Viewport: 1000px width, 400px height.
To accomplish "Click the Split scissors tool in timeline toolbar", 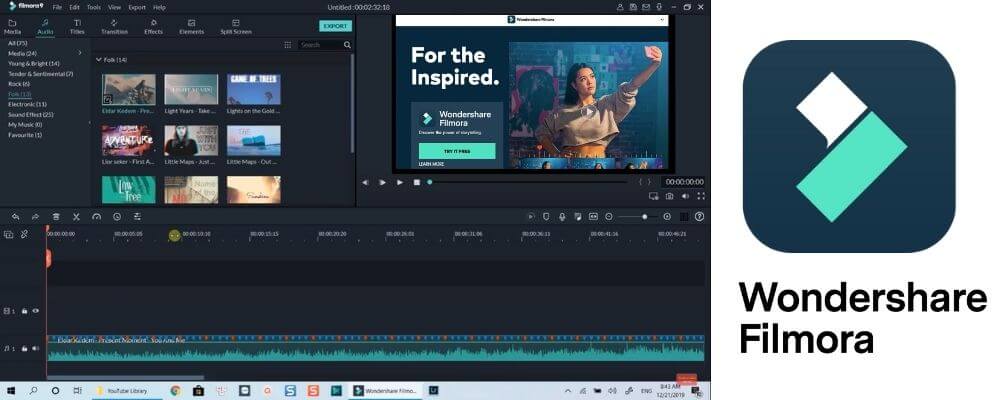I will pyautogui.click(x=76, y=216).
